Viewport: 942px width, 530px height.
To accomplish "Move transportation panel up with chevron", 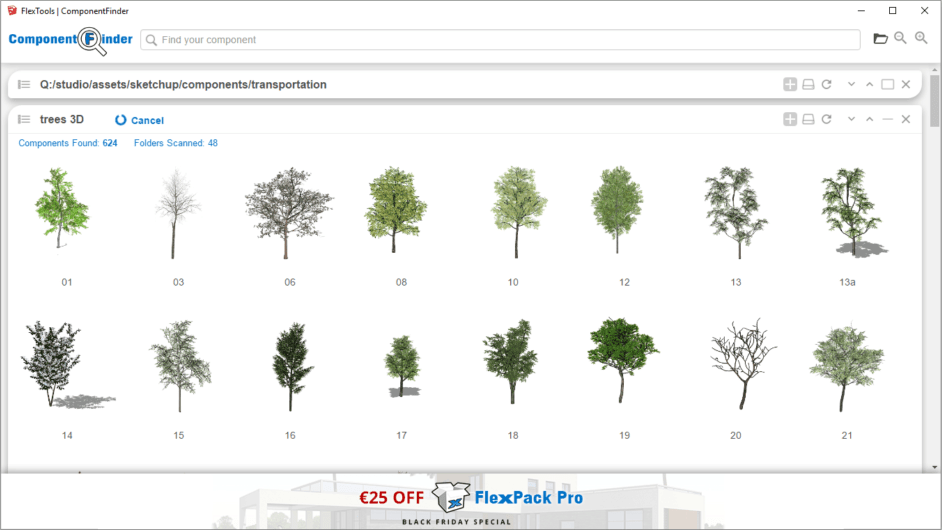I will (869, 85).
